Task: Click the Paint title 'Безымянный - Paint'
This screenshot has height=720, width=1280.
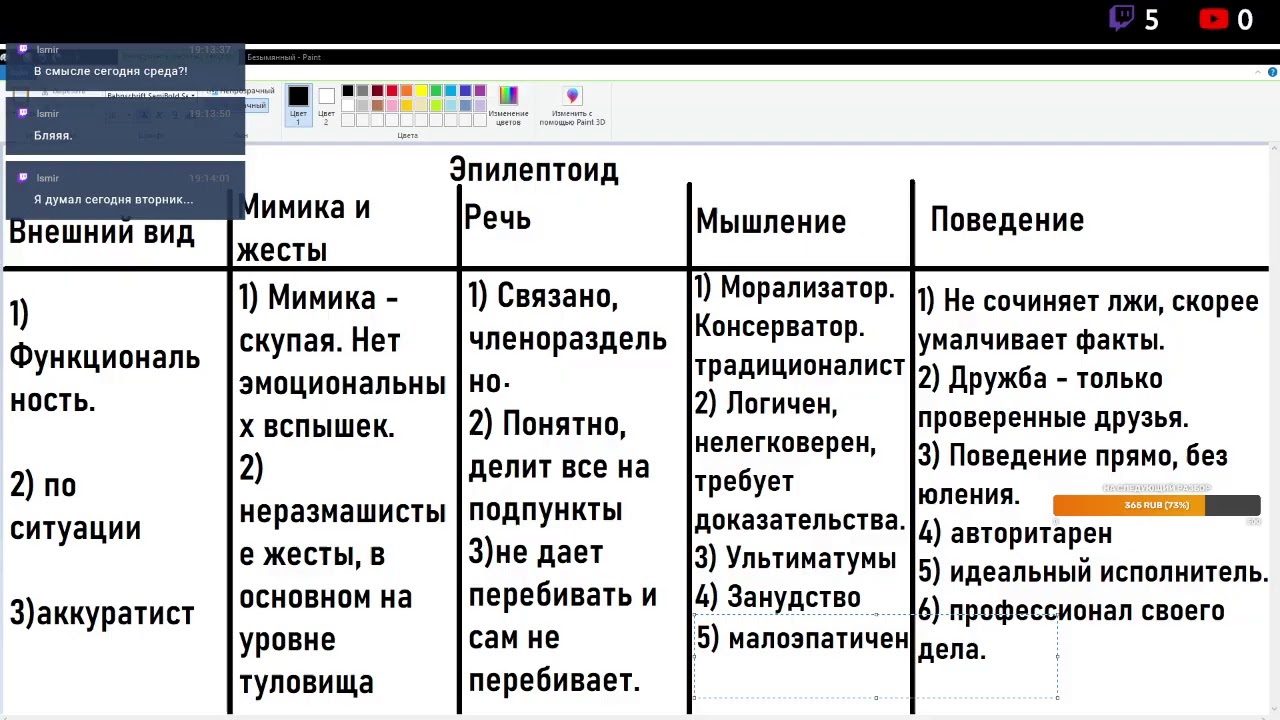Action: [284, 57]
